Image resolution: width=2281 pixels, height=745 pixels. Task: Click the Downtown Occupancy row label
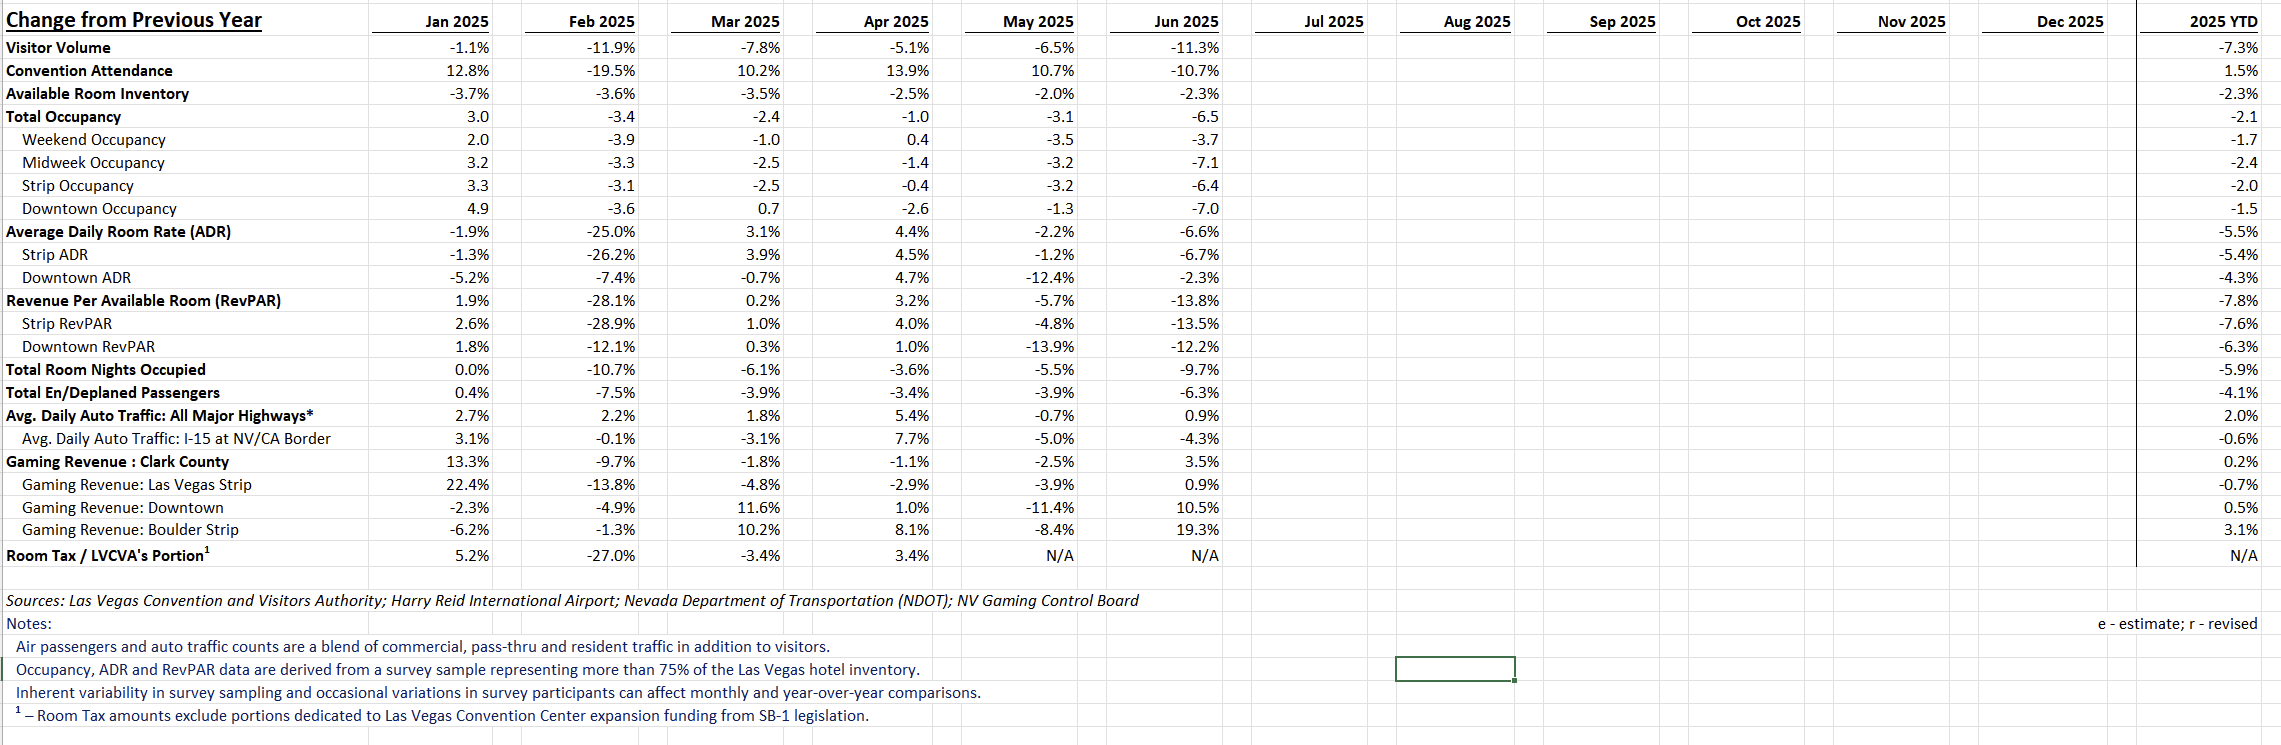pos(99,208)
